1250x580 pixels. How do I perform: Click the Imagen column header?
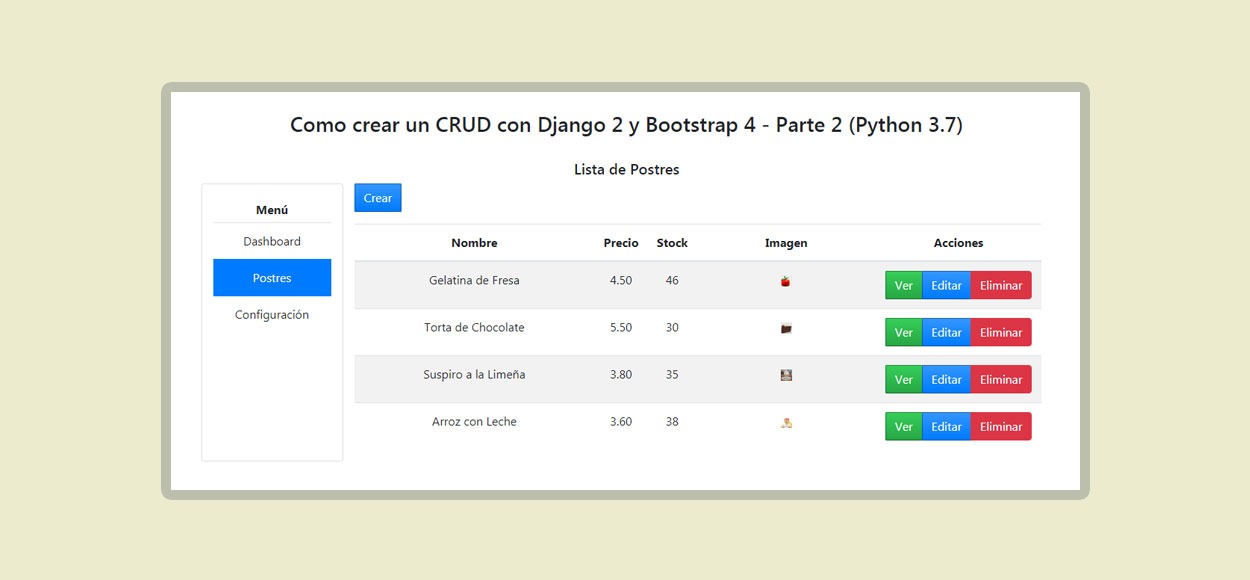(786, 243)
